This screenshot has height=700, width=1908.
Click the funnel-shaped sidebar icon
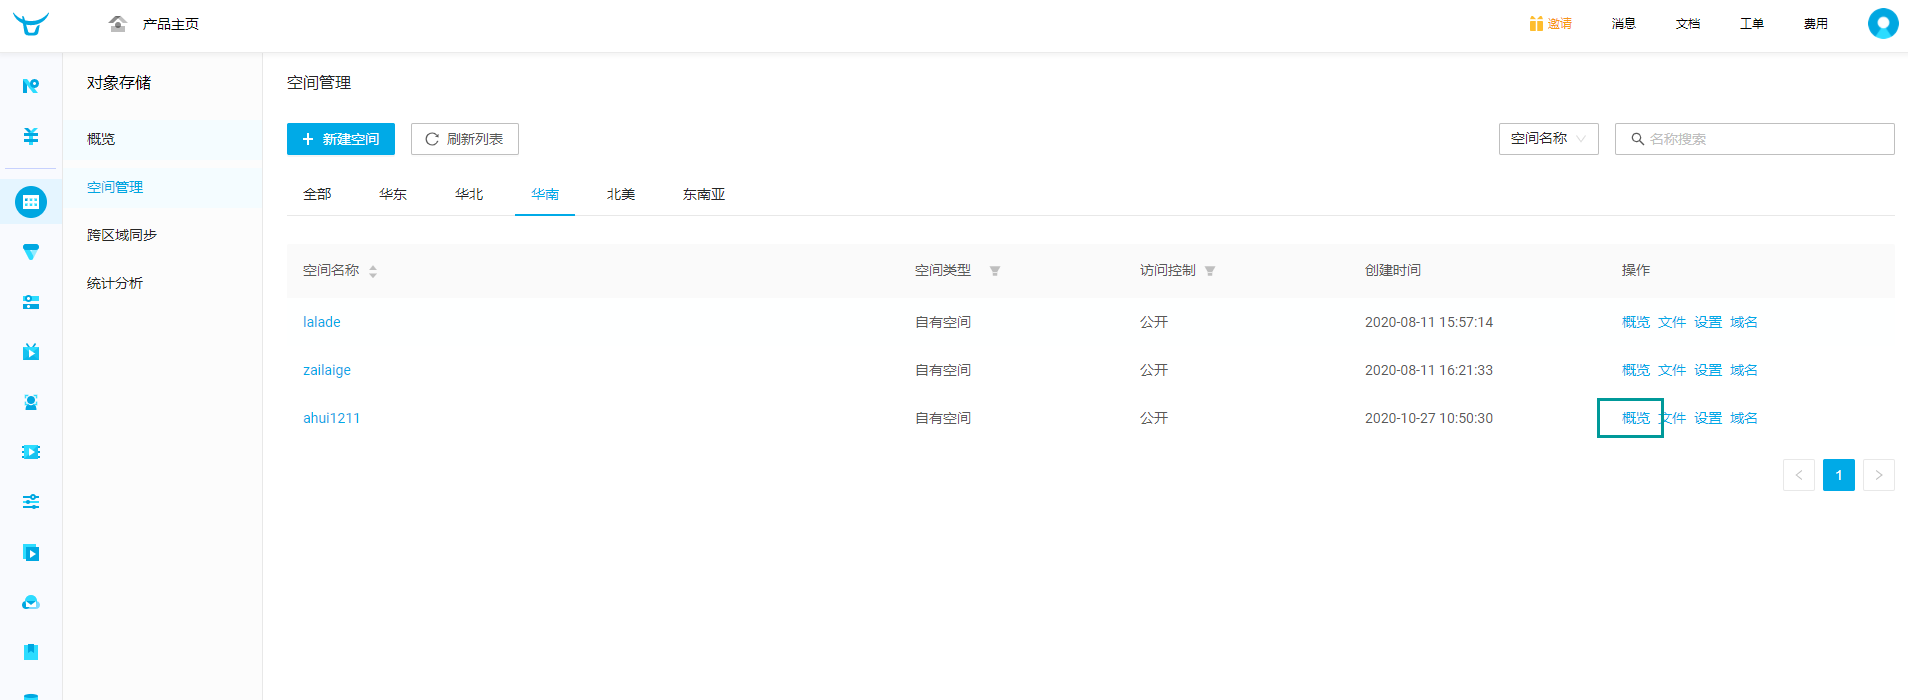[31, 252]
